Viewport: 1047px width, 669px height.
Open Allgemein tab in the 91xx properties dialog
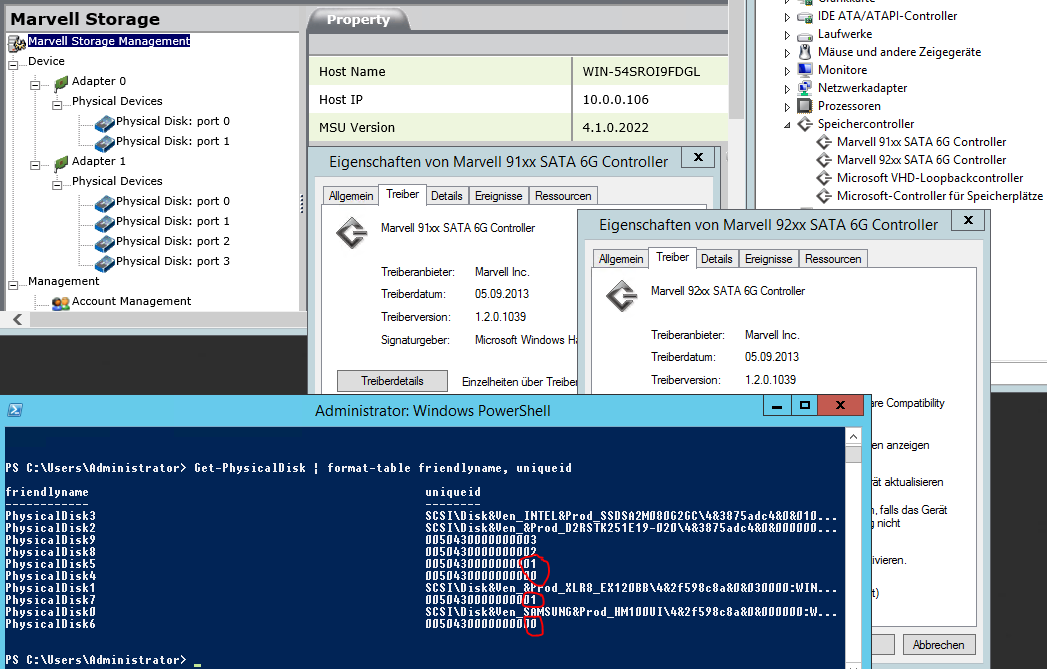pyautogui.click(x=351, y=196)
